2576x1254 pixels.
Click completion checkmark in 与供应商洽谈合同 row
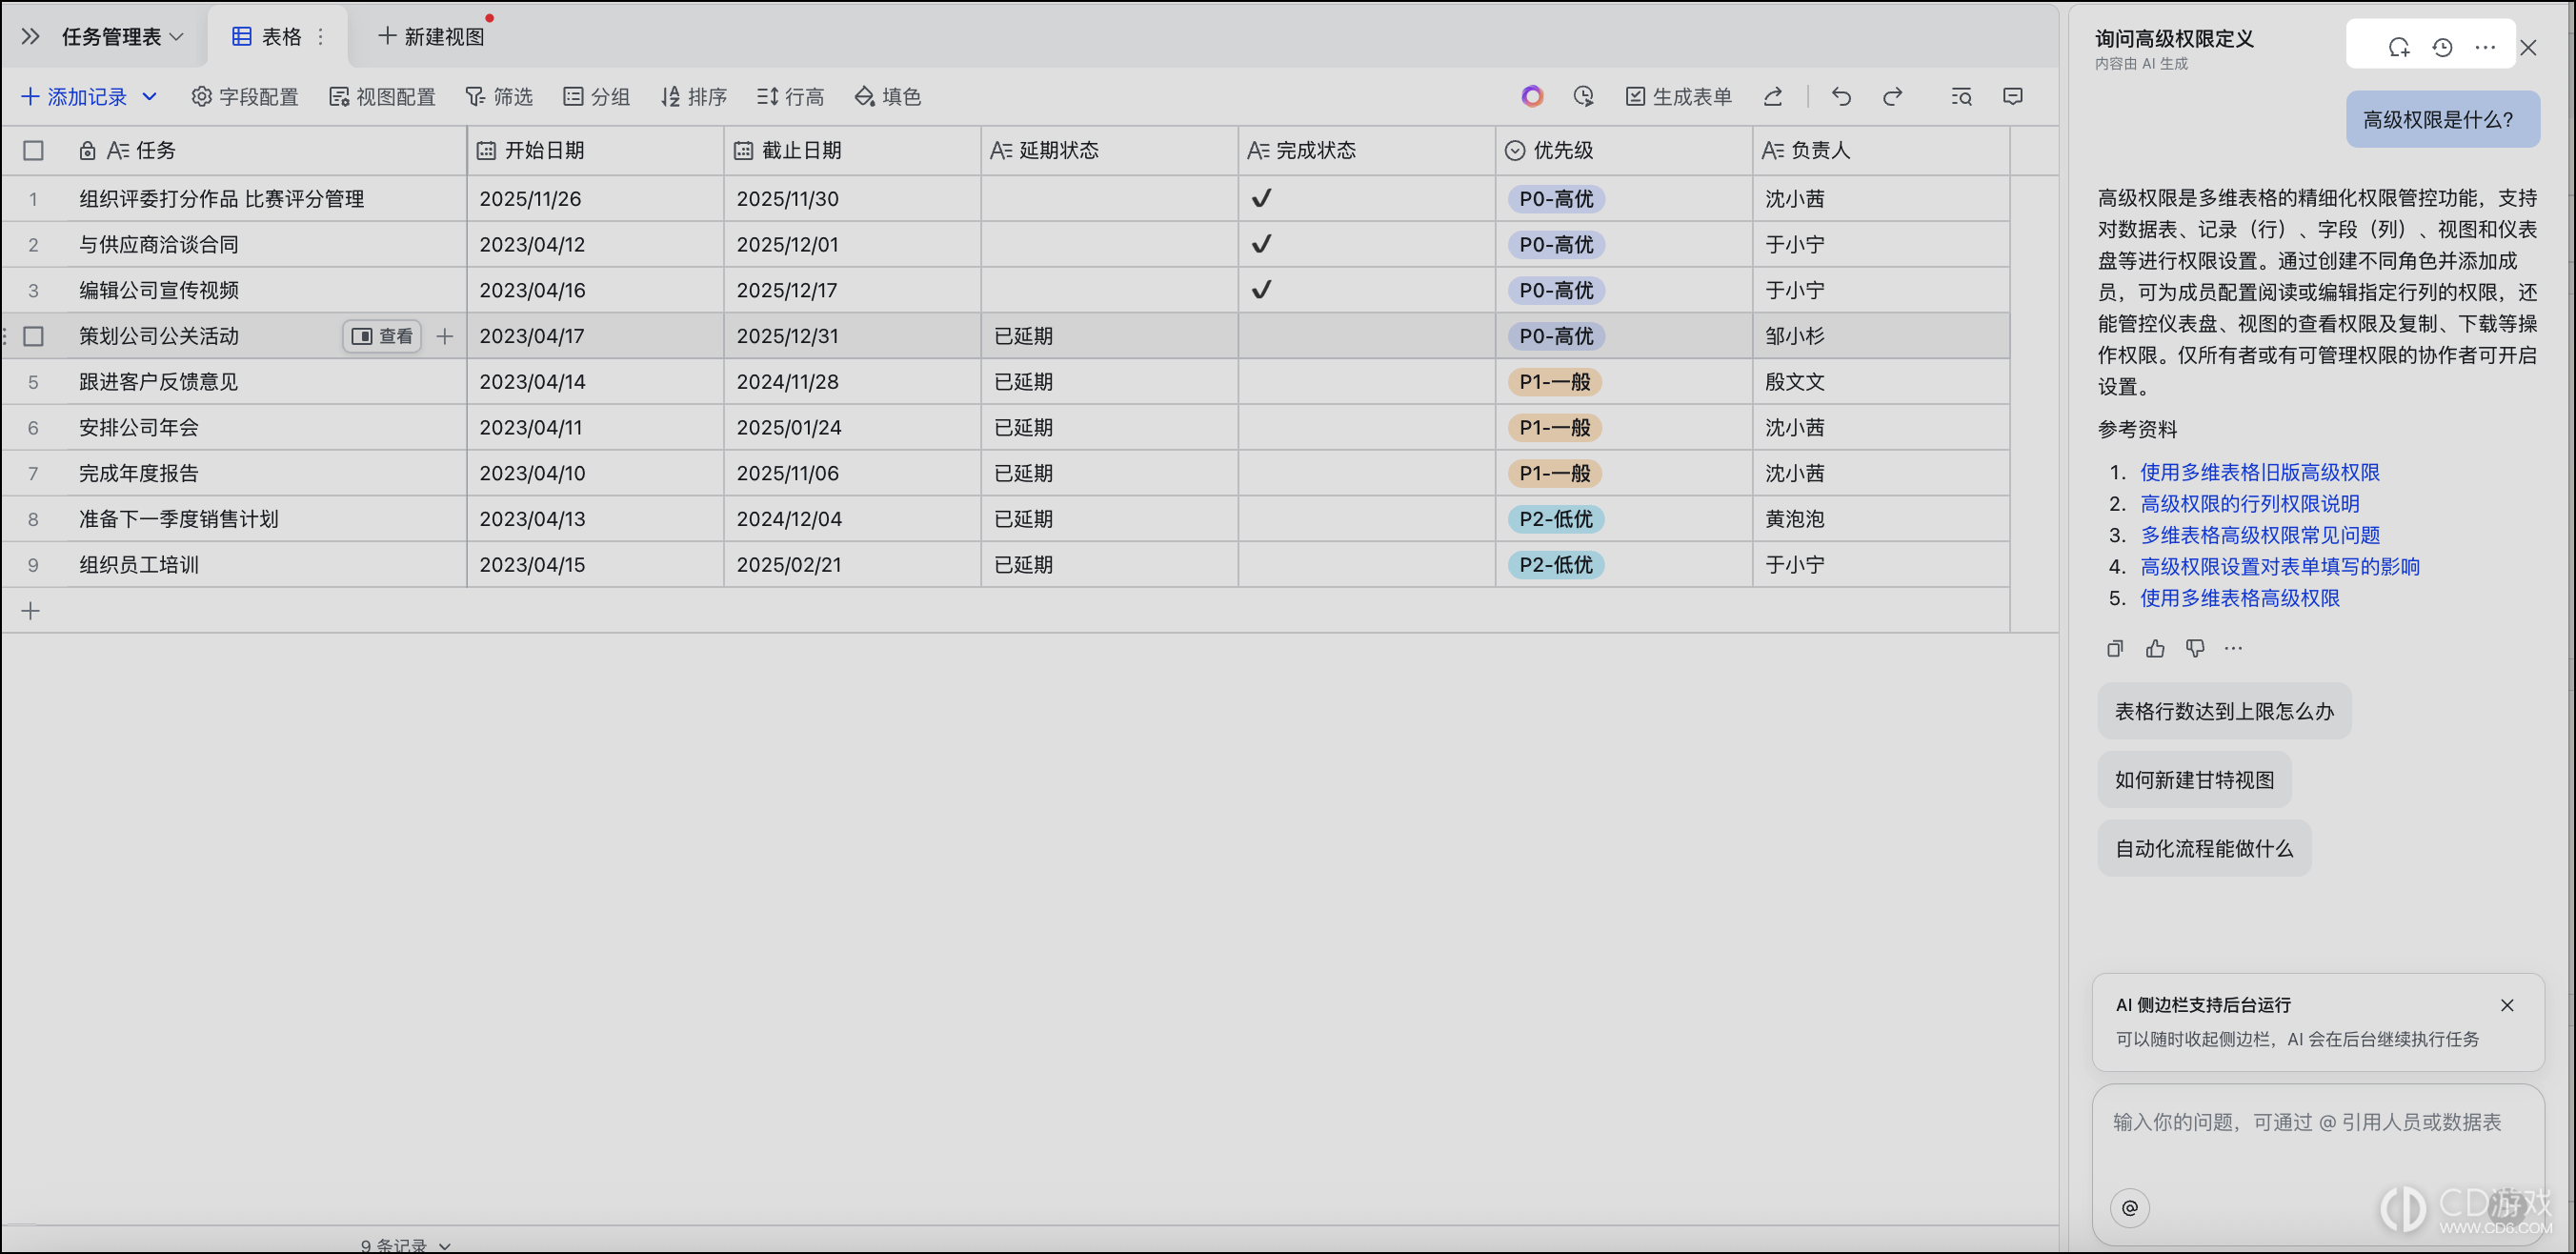pyautogui.click(x=1261, y=244)
